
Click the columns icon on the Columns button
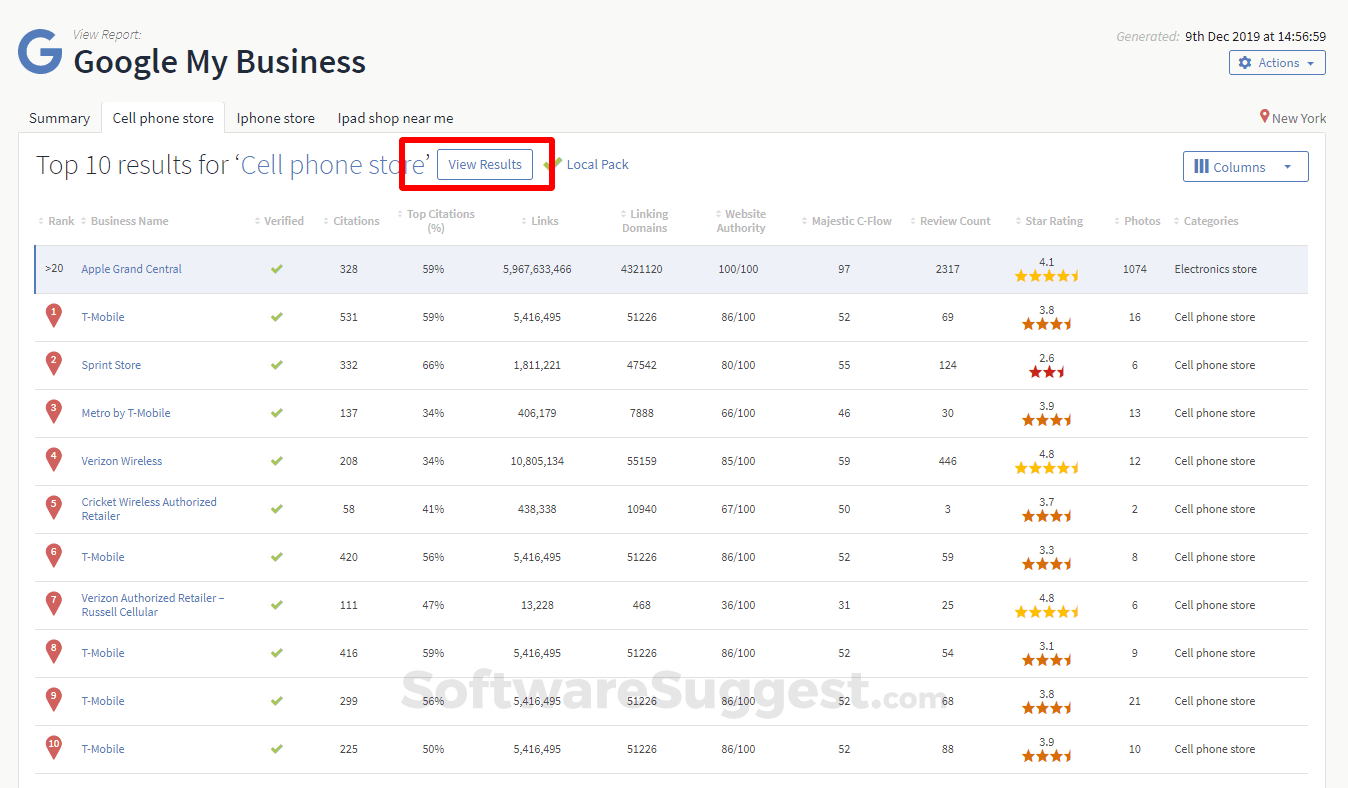coord(1203,166)
